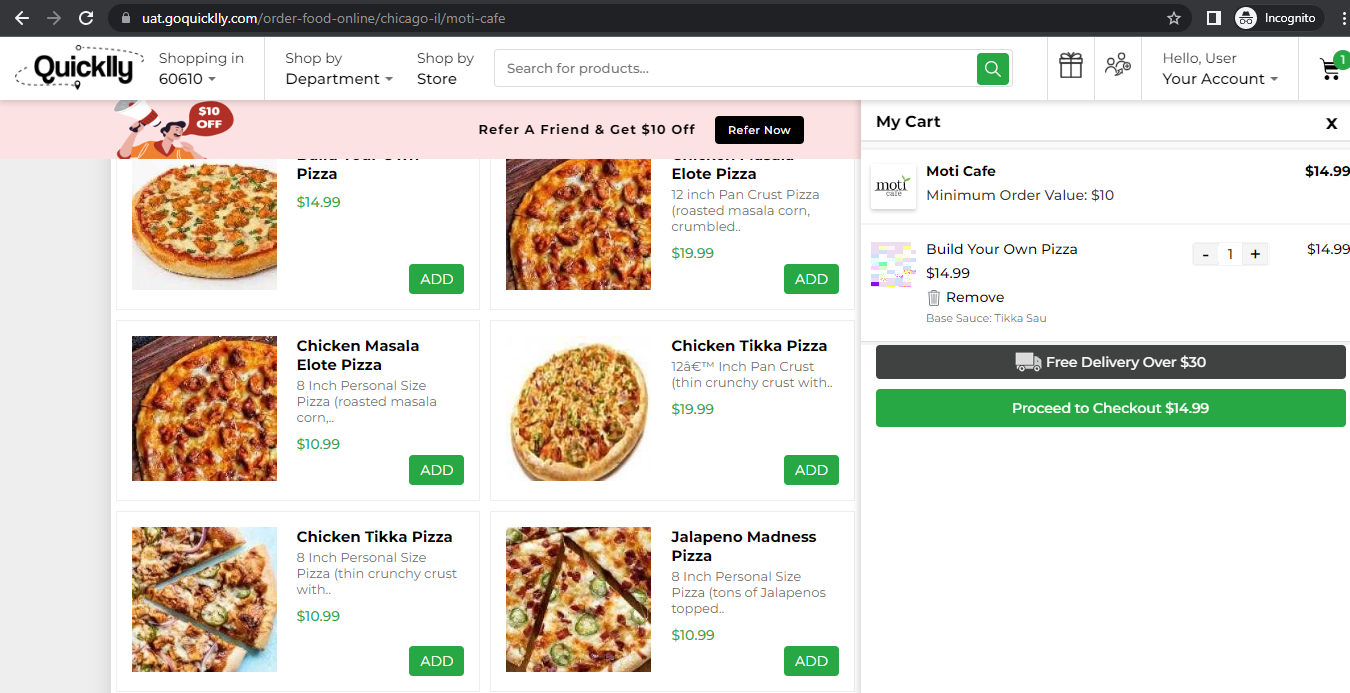Add 12 inch Chicken Masala Elote Pizza $19.99
The image size is (1350, 693).
[x=811, y=279]
